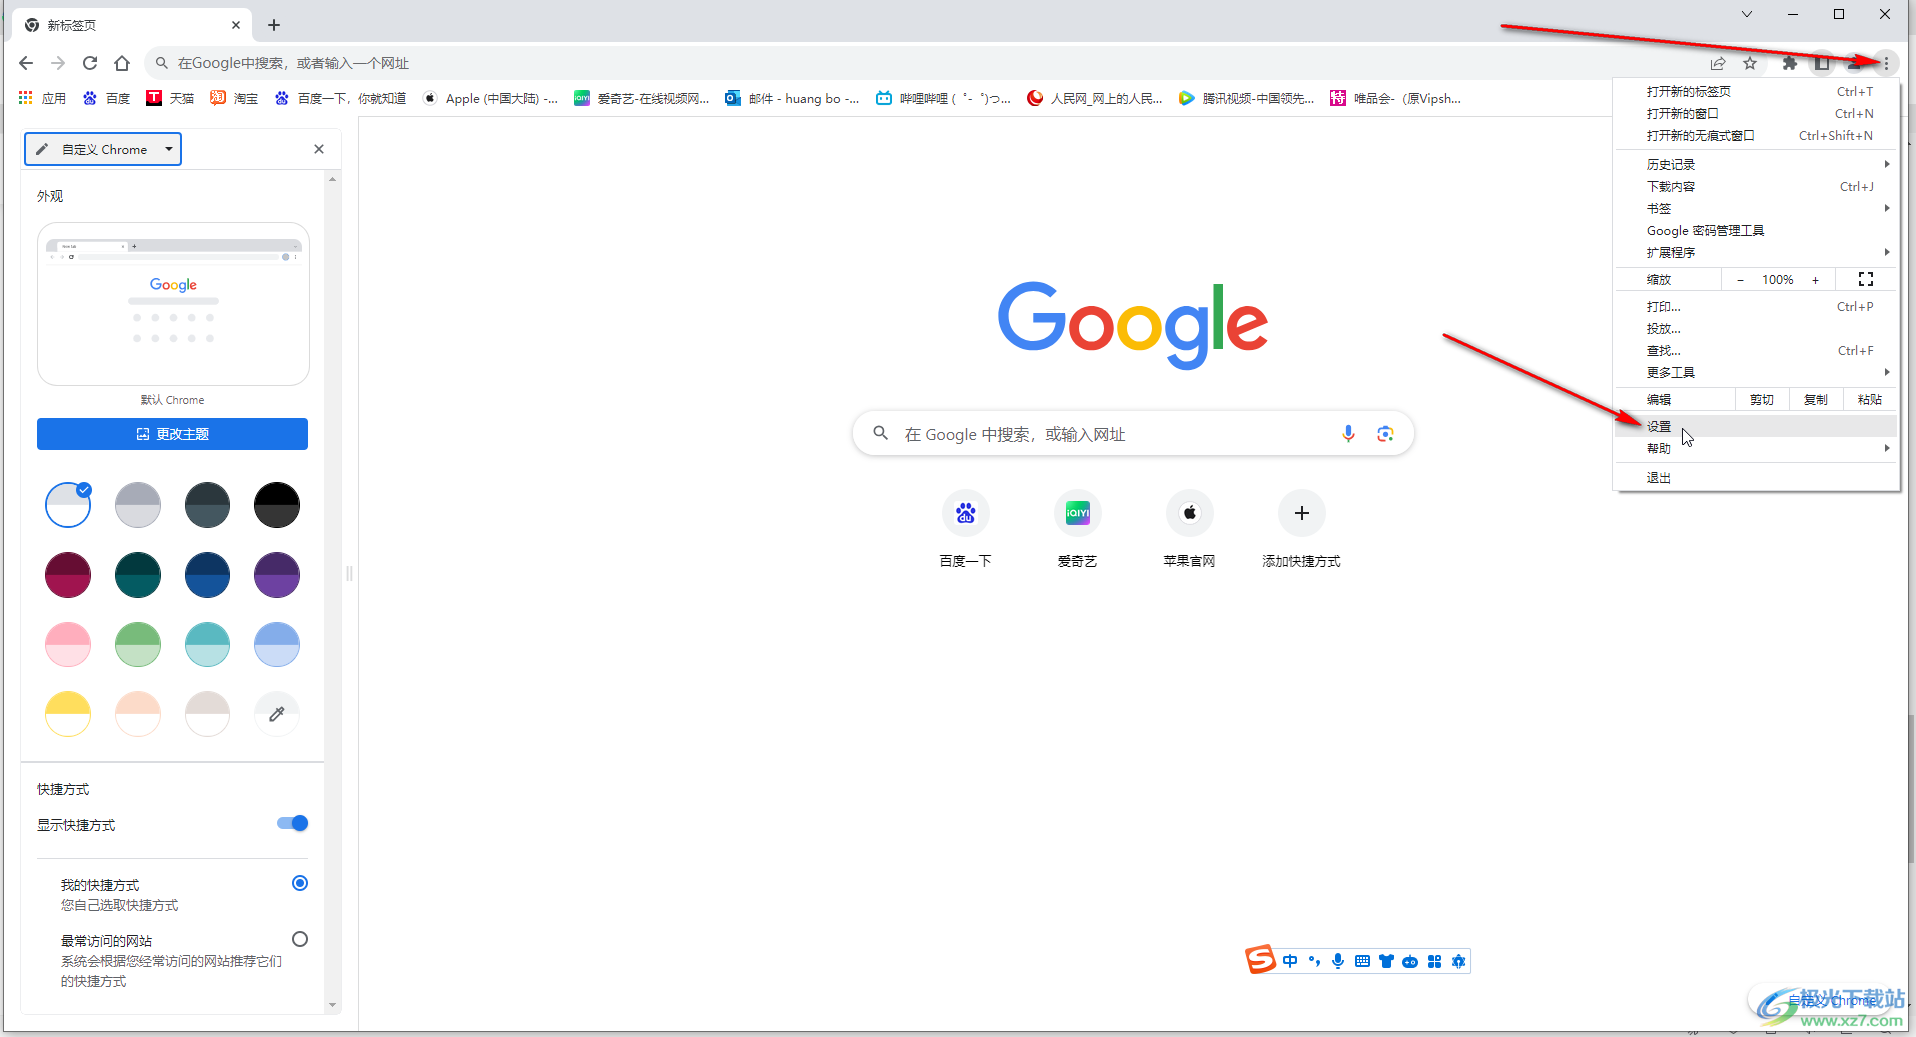Click Settings in Chrome menu
This screenshot has width=1916, height=1037.
coord(1757,426)
